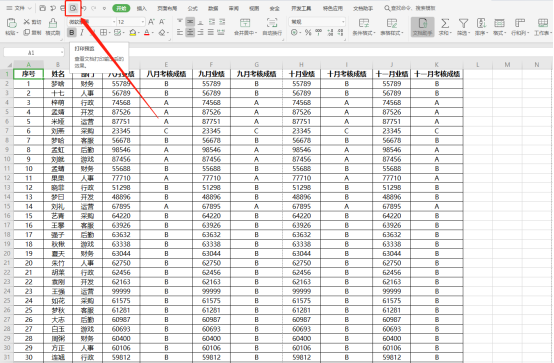The height and width of the screenshot is (363, 554).
Task: Switch to the Data tab
Action: (x=213, y=8)
